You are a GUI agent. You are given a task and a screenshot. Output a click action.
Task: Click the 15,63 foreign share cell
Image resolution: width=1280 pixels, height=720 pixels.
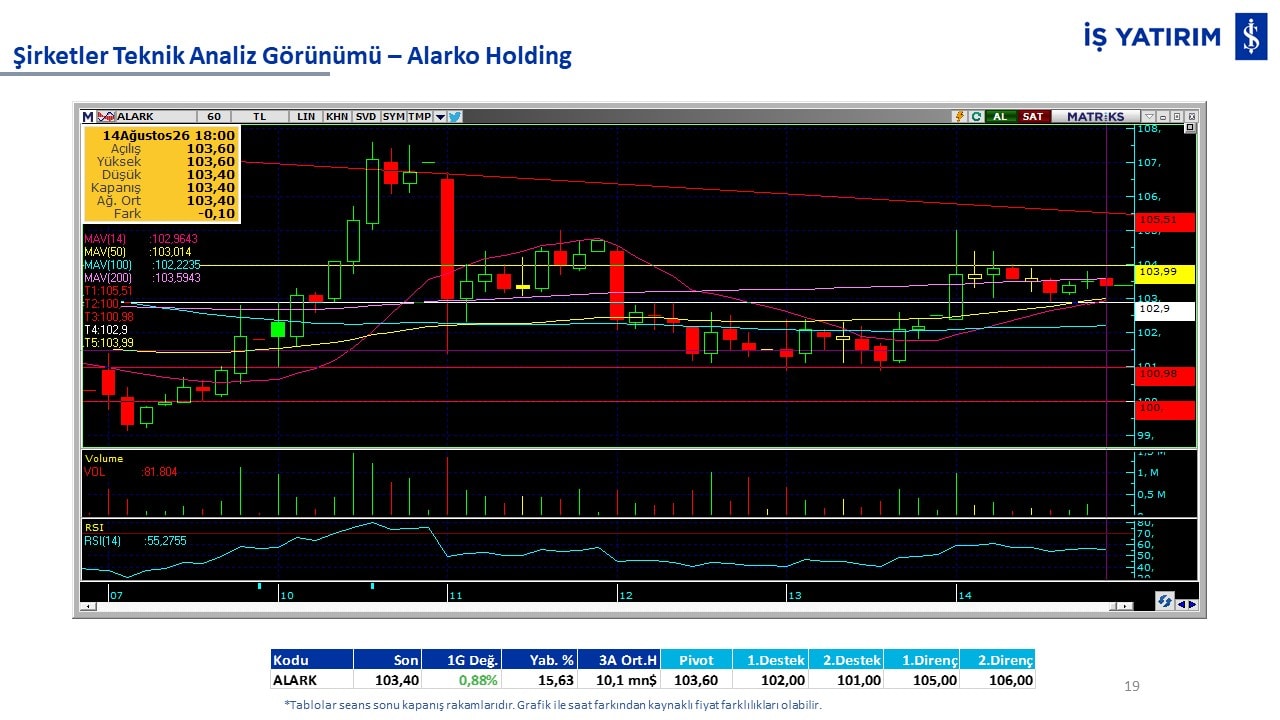(539, 680)
